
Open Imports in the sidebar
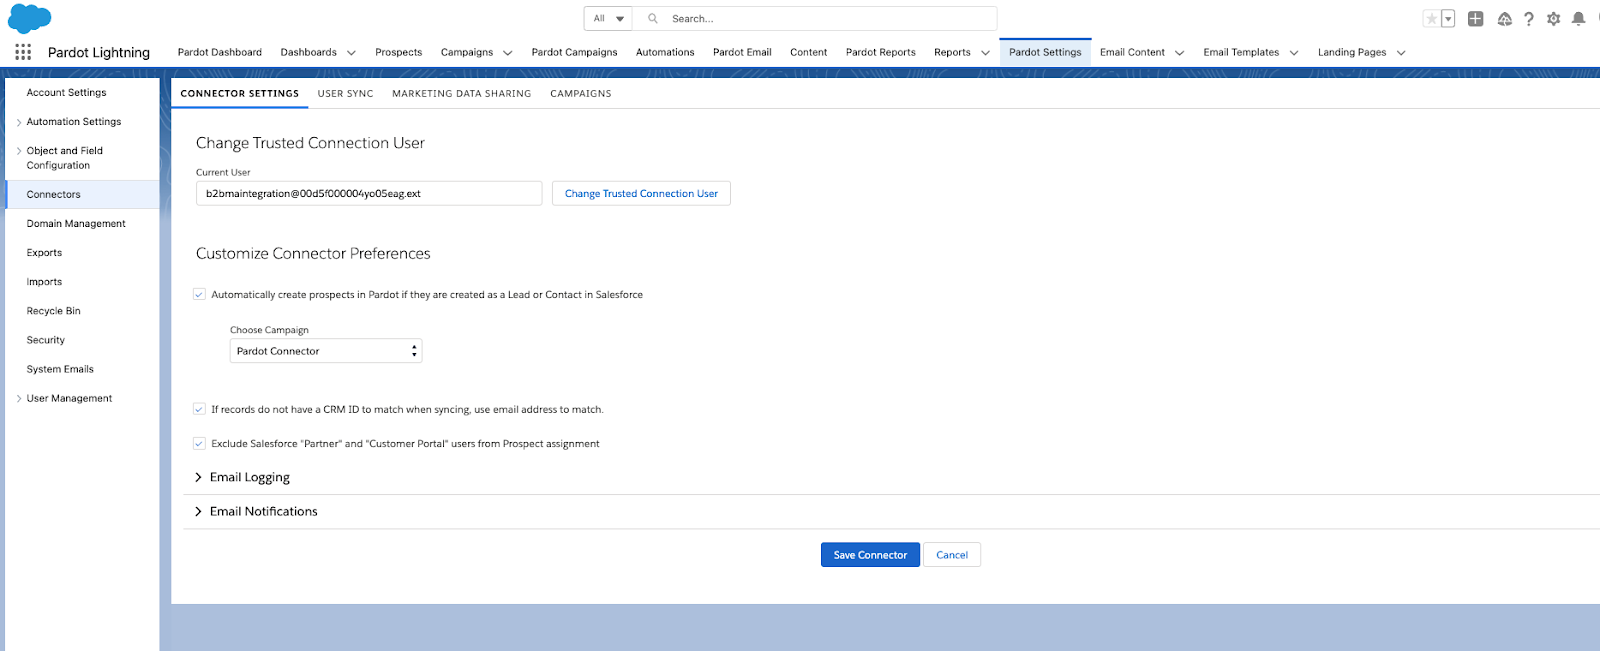(x=44, y=281)
